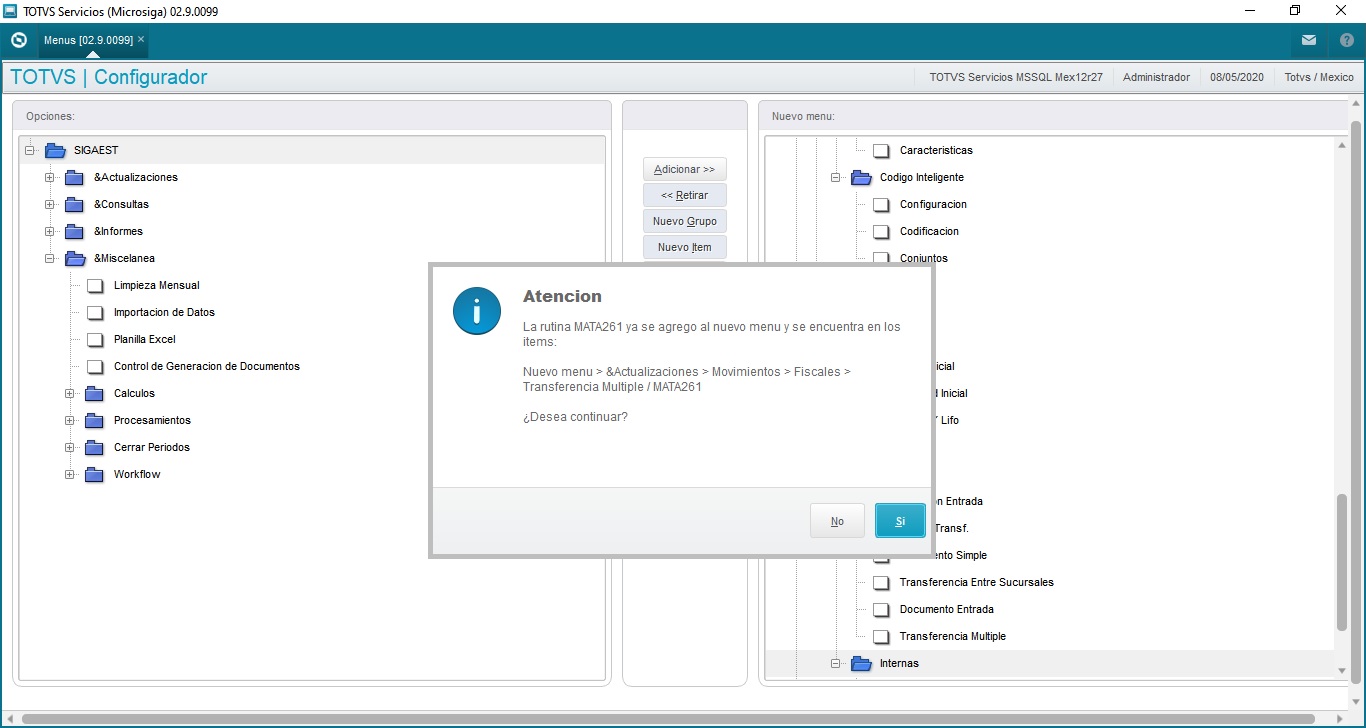Expand the &Consultas node
The image size is (1366, 728).
(x=49, y=204)
